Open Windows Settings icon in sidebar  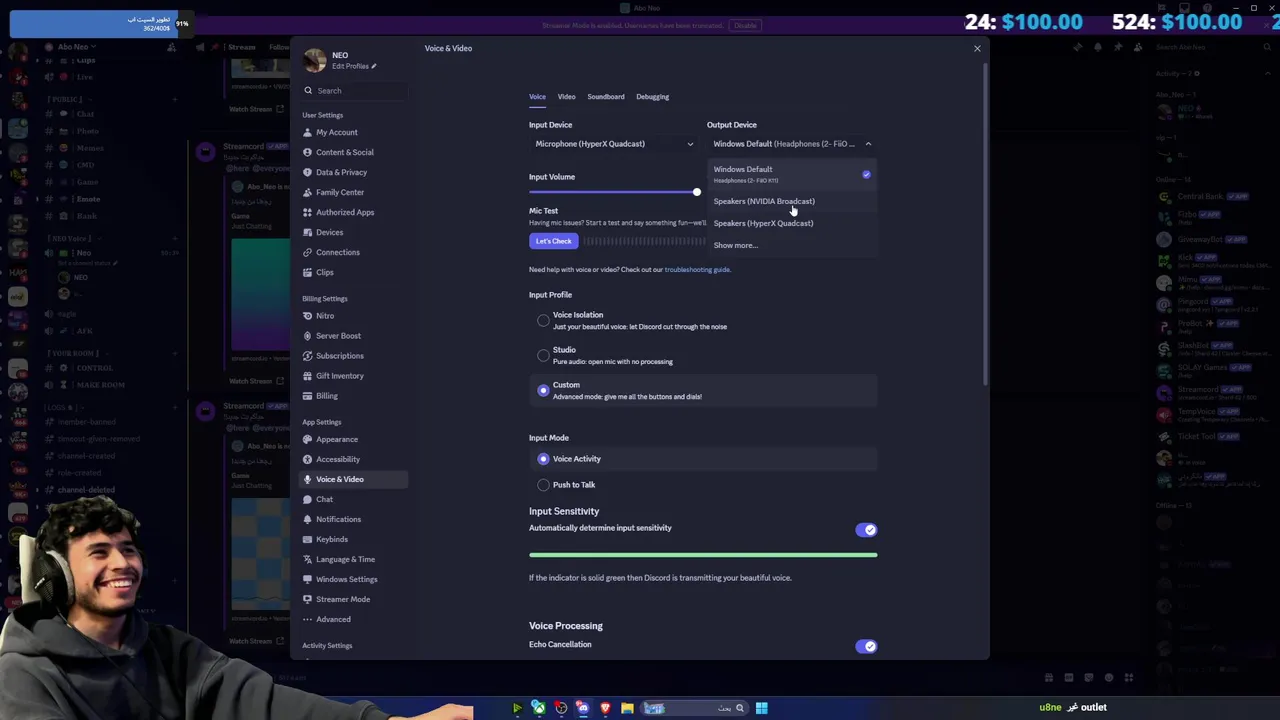pyautogui.click(x=308, y=579)
